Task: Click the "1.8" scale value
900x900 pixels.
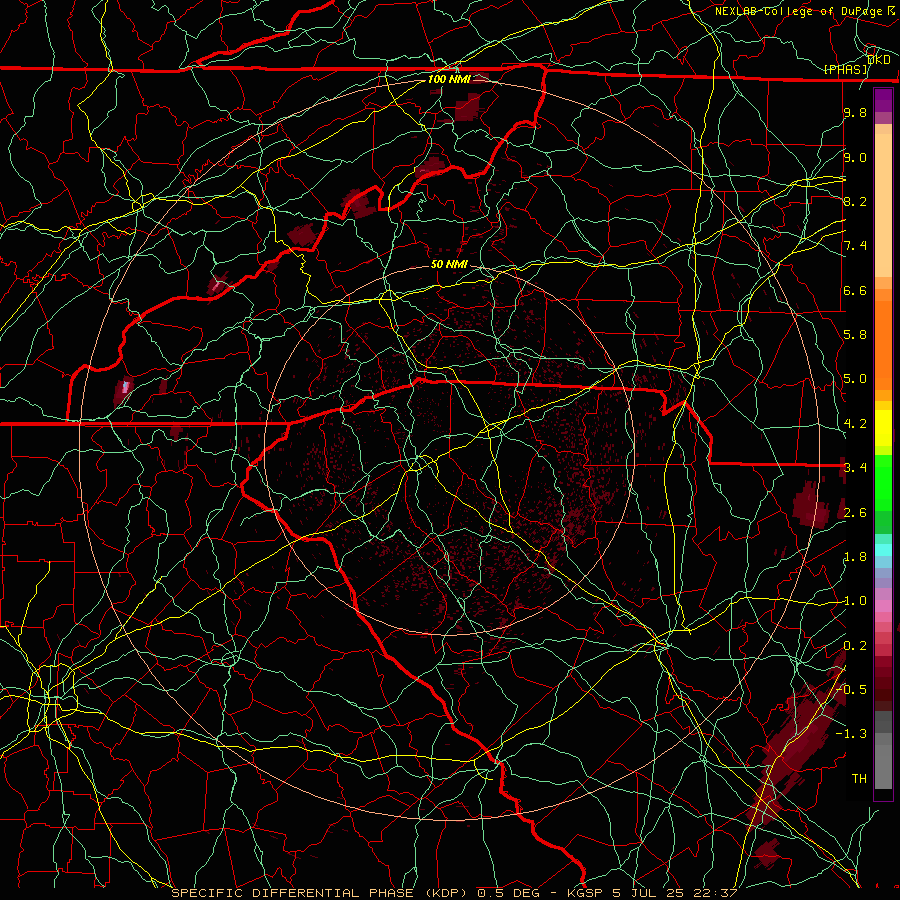Action: pyautogui.click(x=855, y=557)
